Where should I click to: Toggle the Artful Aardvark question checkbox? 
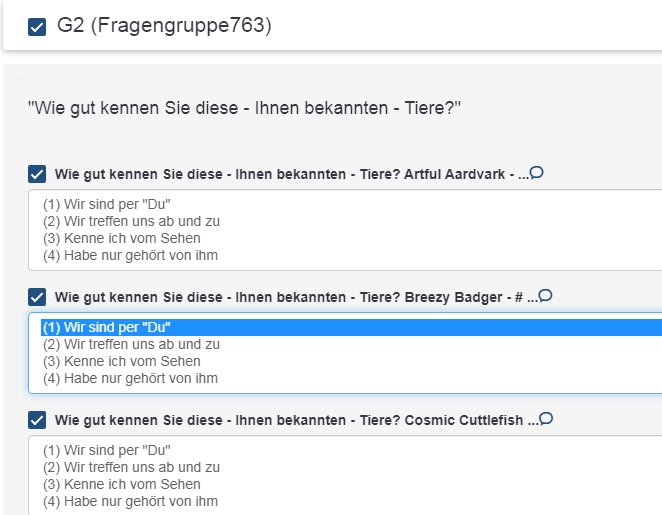point(37,175)
